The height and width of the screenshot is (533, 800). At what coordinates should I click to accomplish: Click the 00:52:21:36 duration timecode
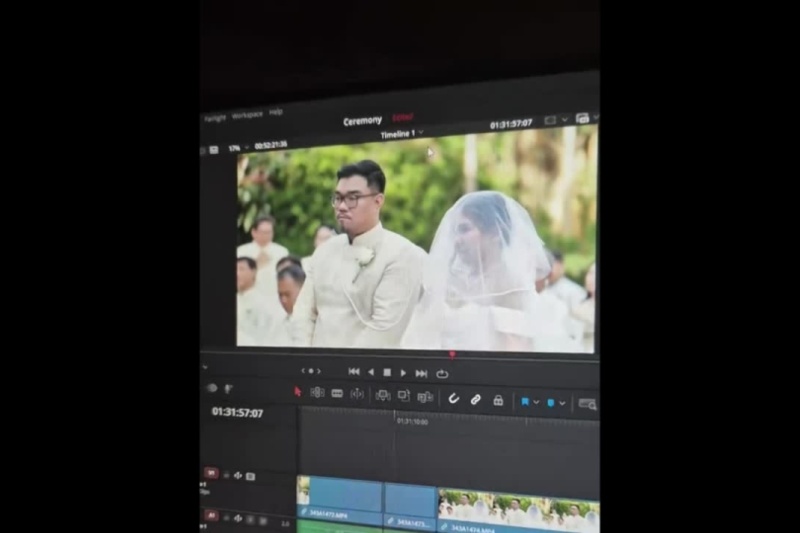(x=270, y=146)
